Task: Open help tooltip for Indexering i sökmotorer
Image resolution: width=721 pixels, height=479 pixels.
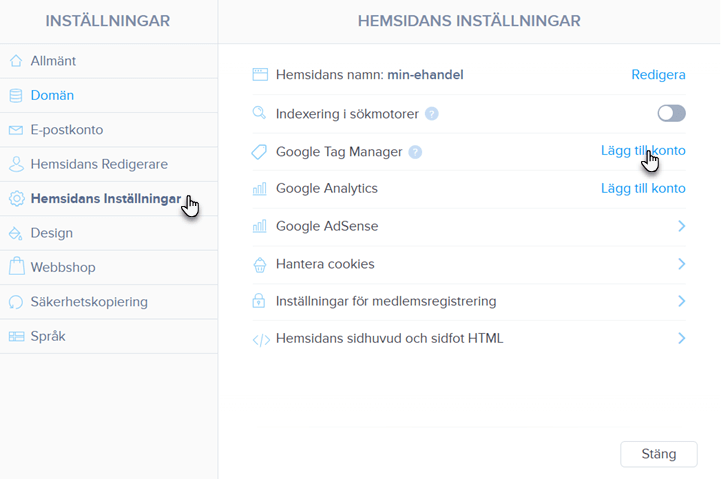Action: coord(431,114)
